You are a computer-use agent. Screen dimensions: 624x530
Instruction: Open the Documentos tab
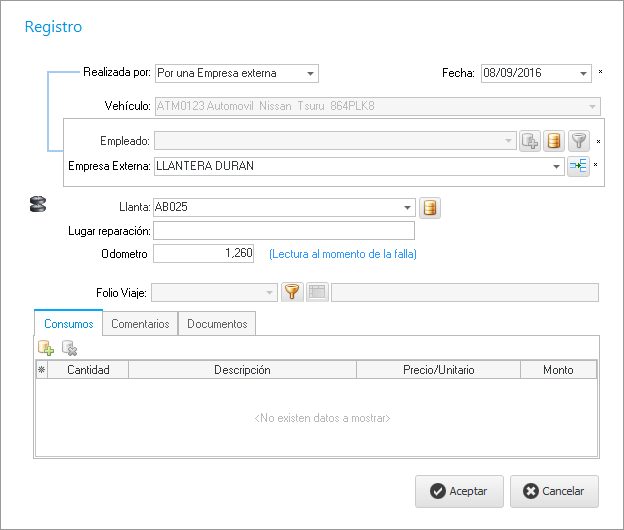217,324
